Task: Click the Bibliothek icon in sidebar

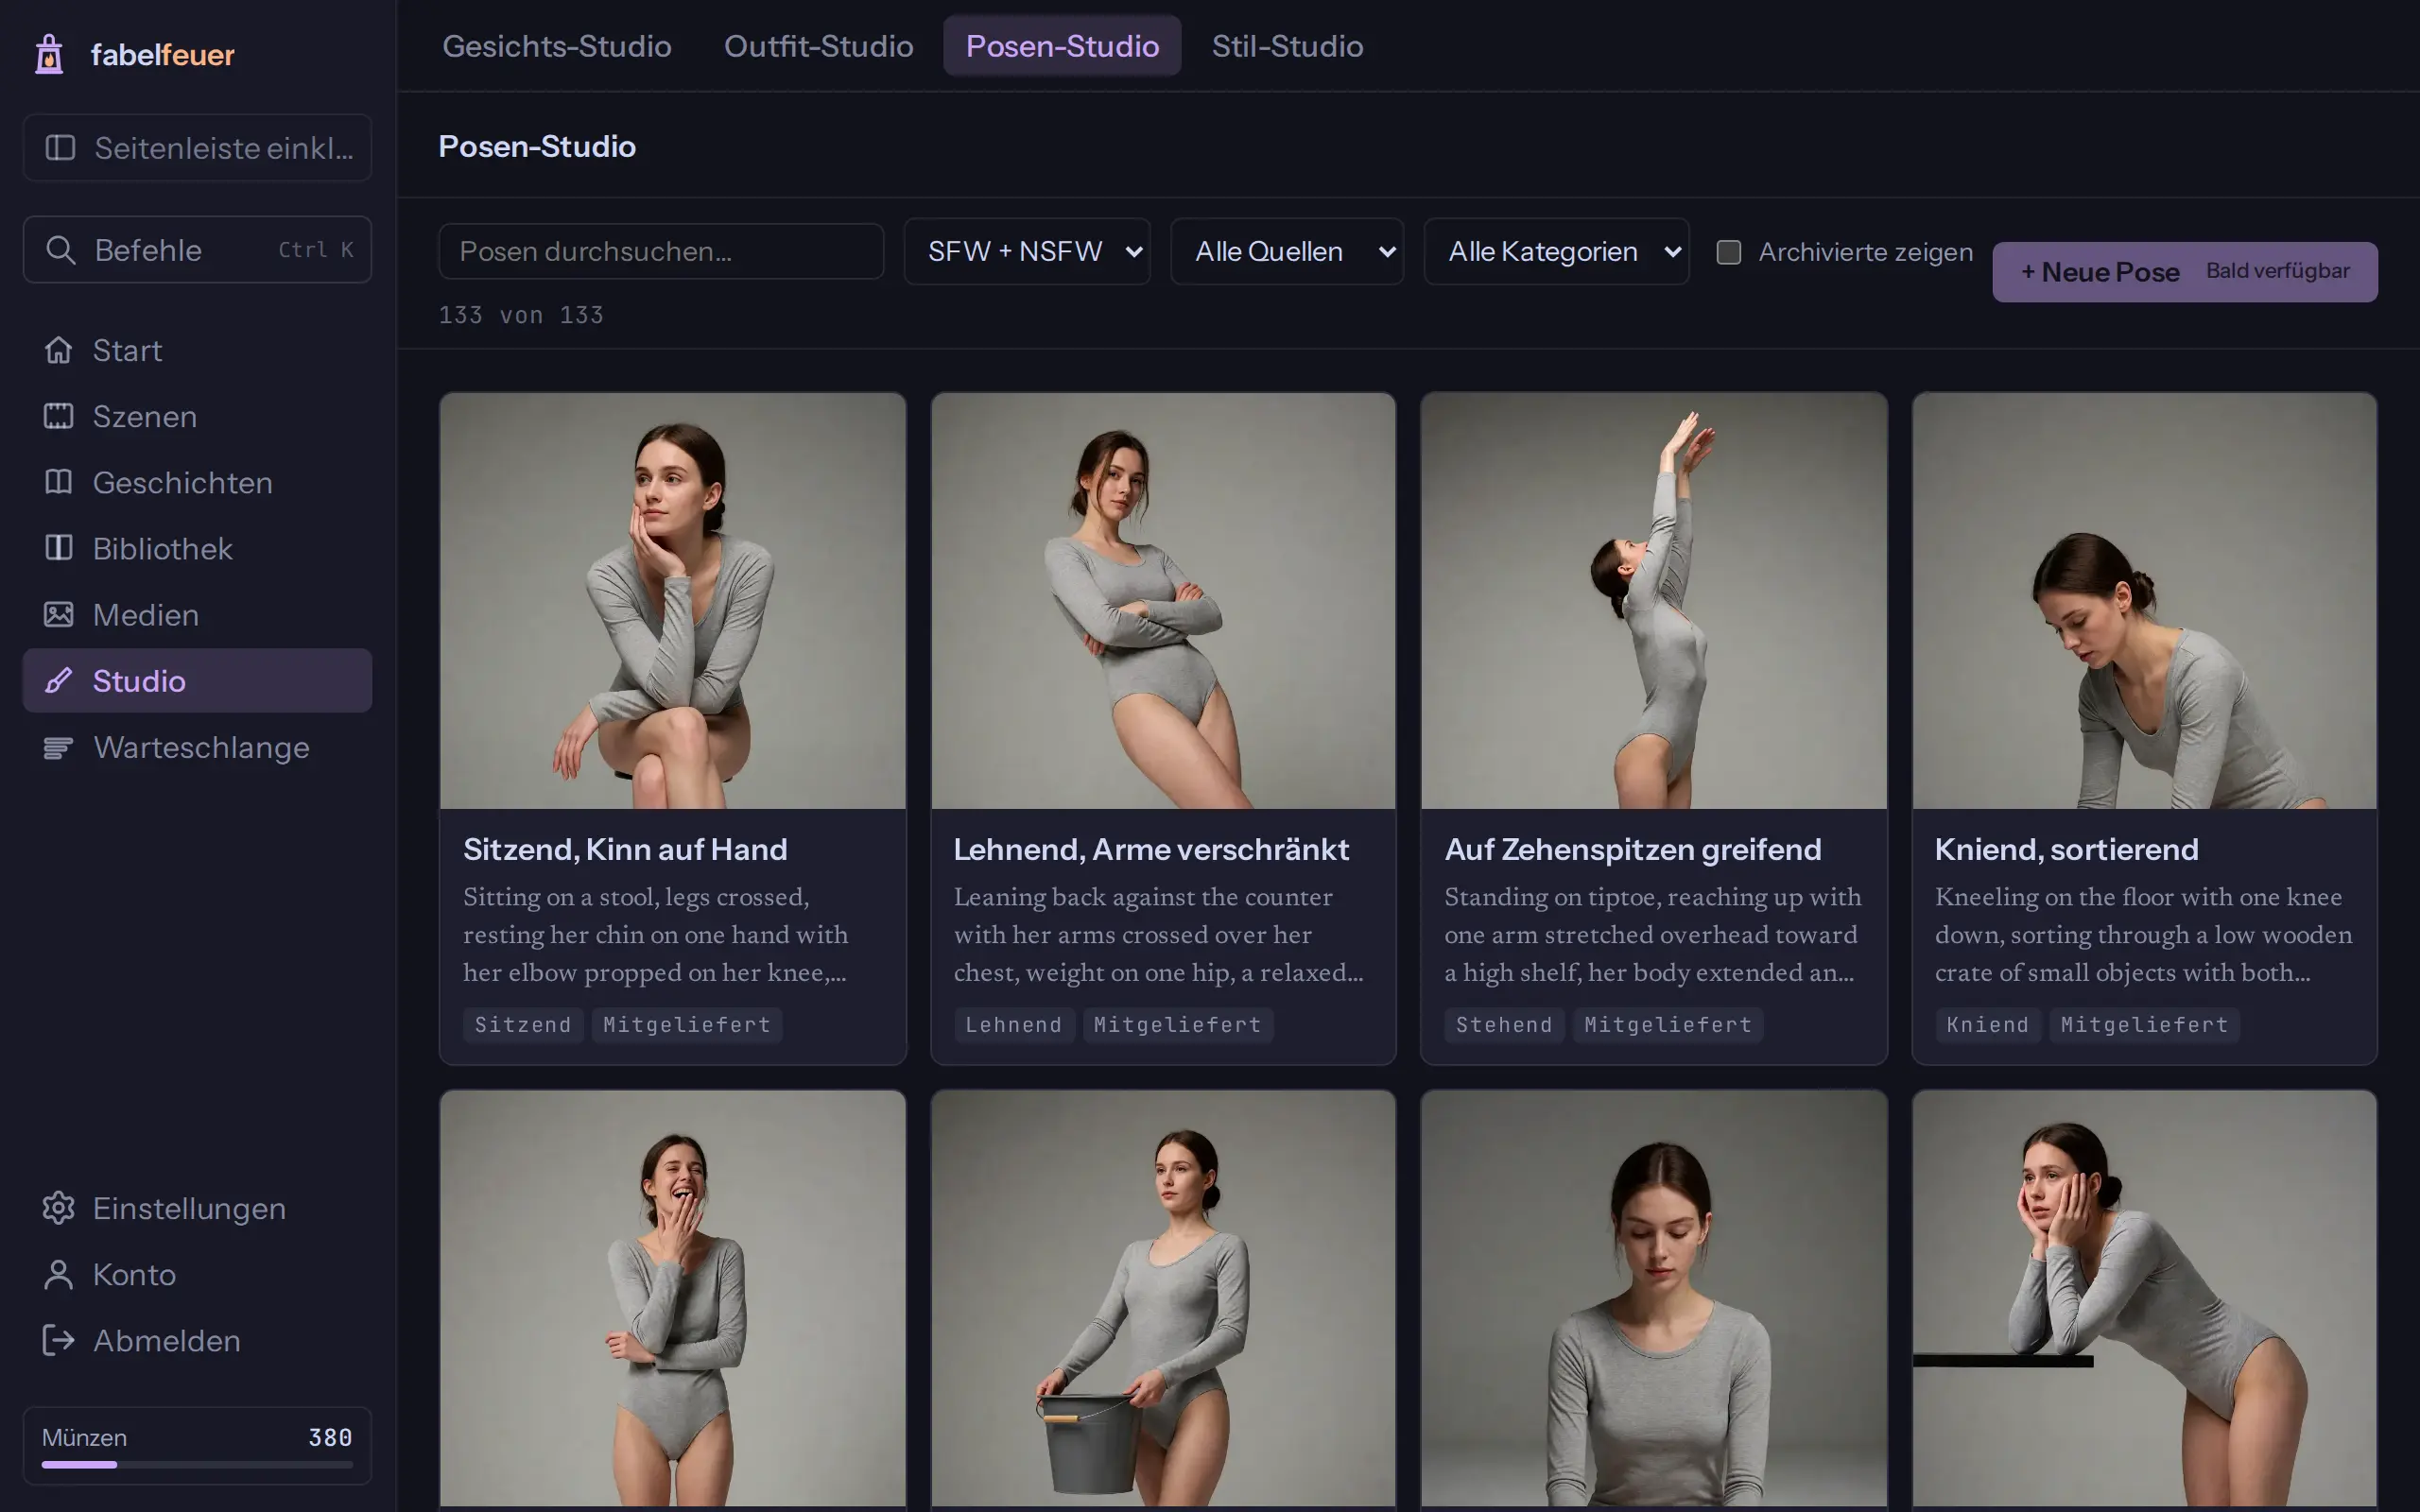Action: [59, 548]
